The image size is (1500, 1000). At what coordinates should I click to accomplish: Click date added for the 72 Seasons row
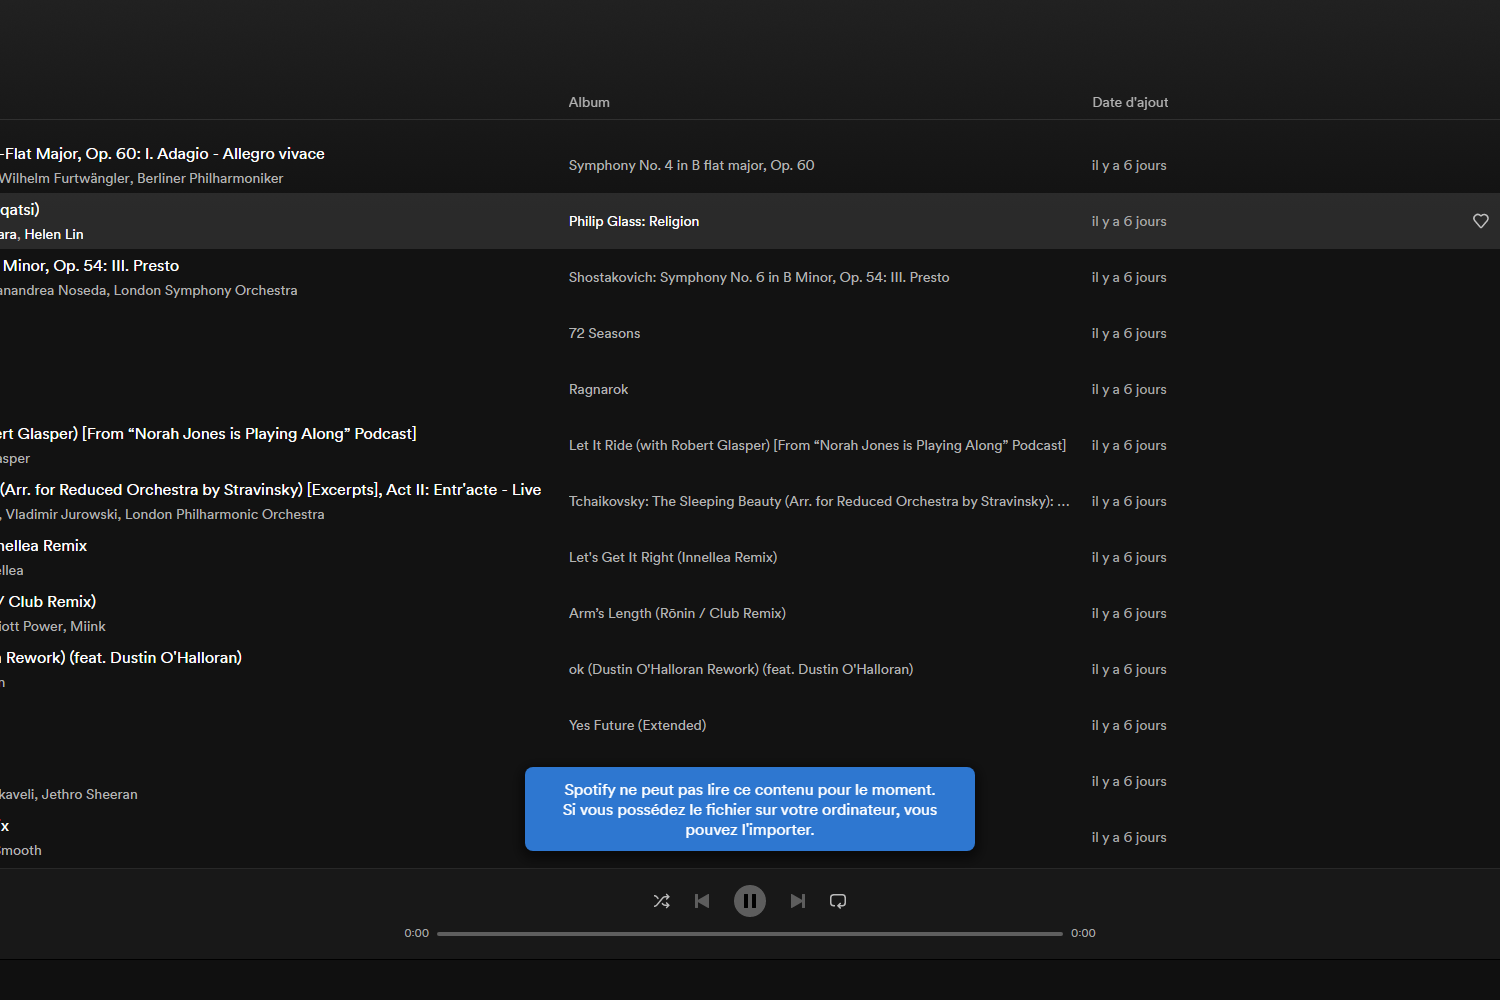coord(1129,333)
